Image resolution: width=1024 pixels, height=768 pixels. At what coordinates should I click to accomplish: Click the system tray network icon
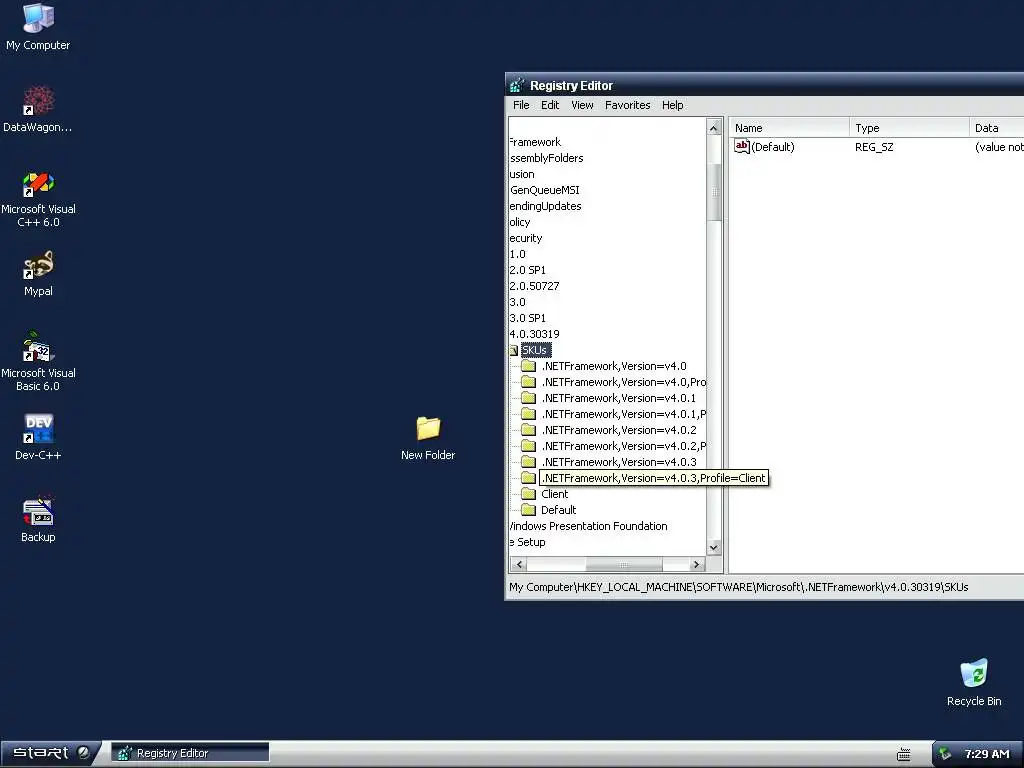tap(945, 754)
